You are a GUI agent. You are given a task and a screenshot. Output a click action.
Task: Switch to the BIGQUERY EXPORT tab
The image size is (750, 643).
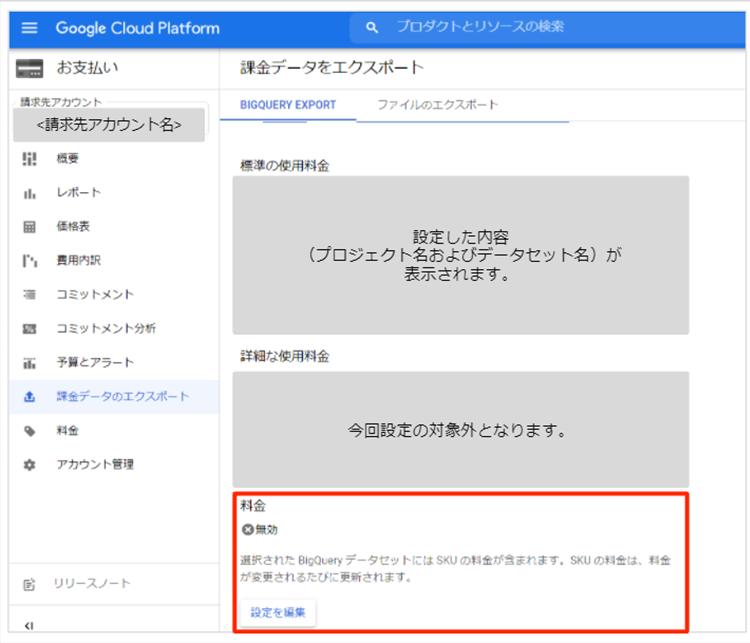(x=288, y=105)
